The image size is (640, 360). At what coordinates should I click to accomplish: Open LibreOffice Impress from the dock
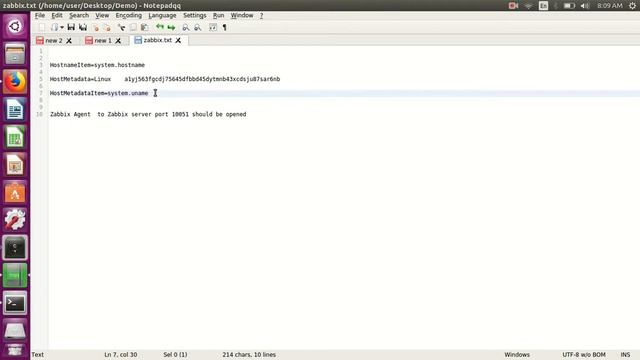click(x=15, y=165)
